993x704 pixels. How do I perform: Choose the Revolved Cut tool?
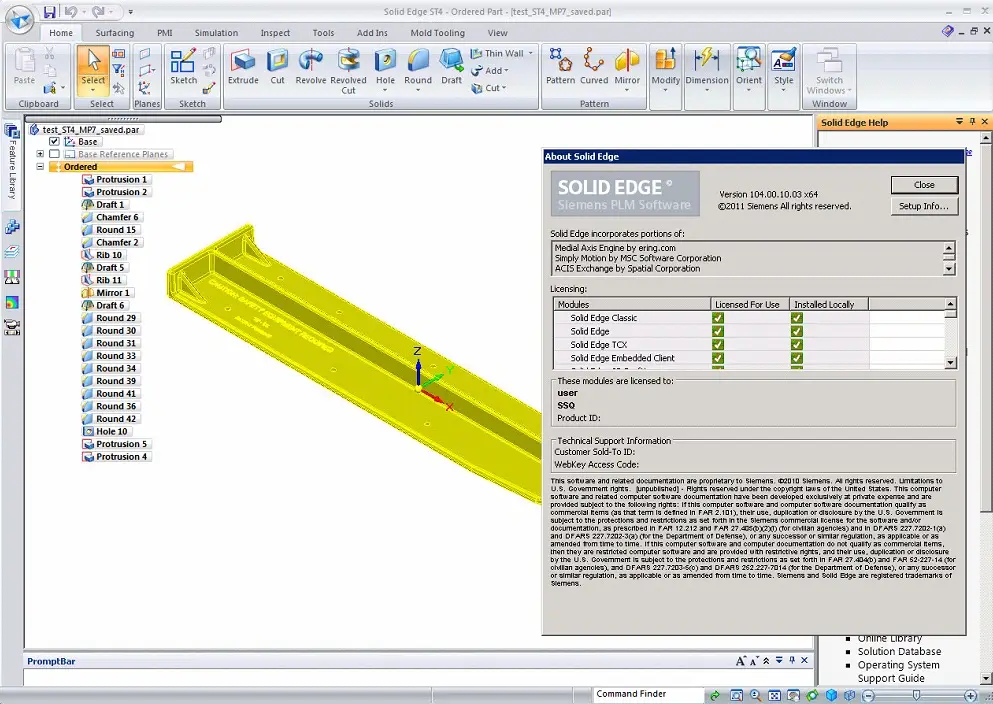[x=348, y=72]
